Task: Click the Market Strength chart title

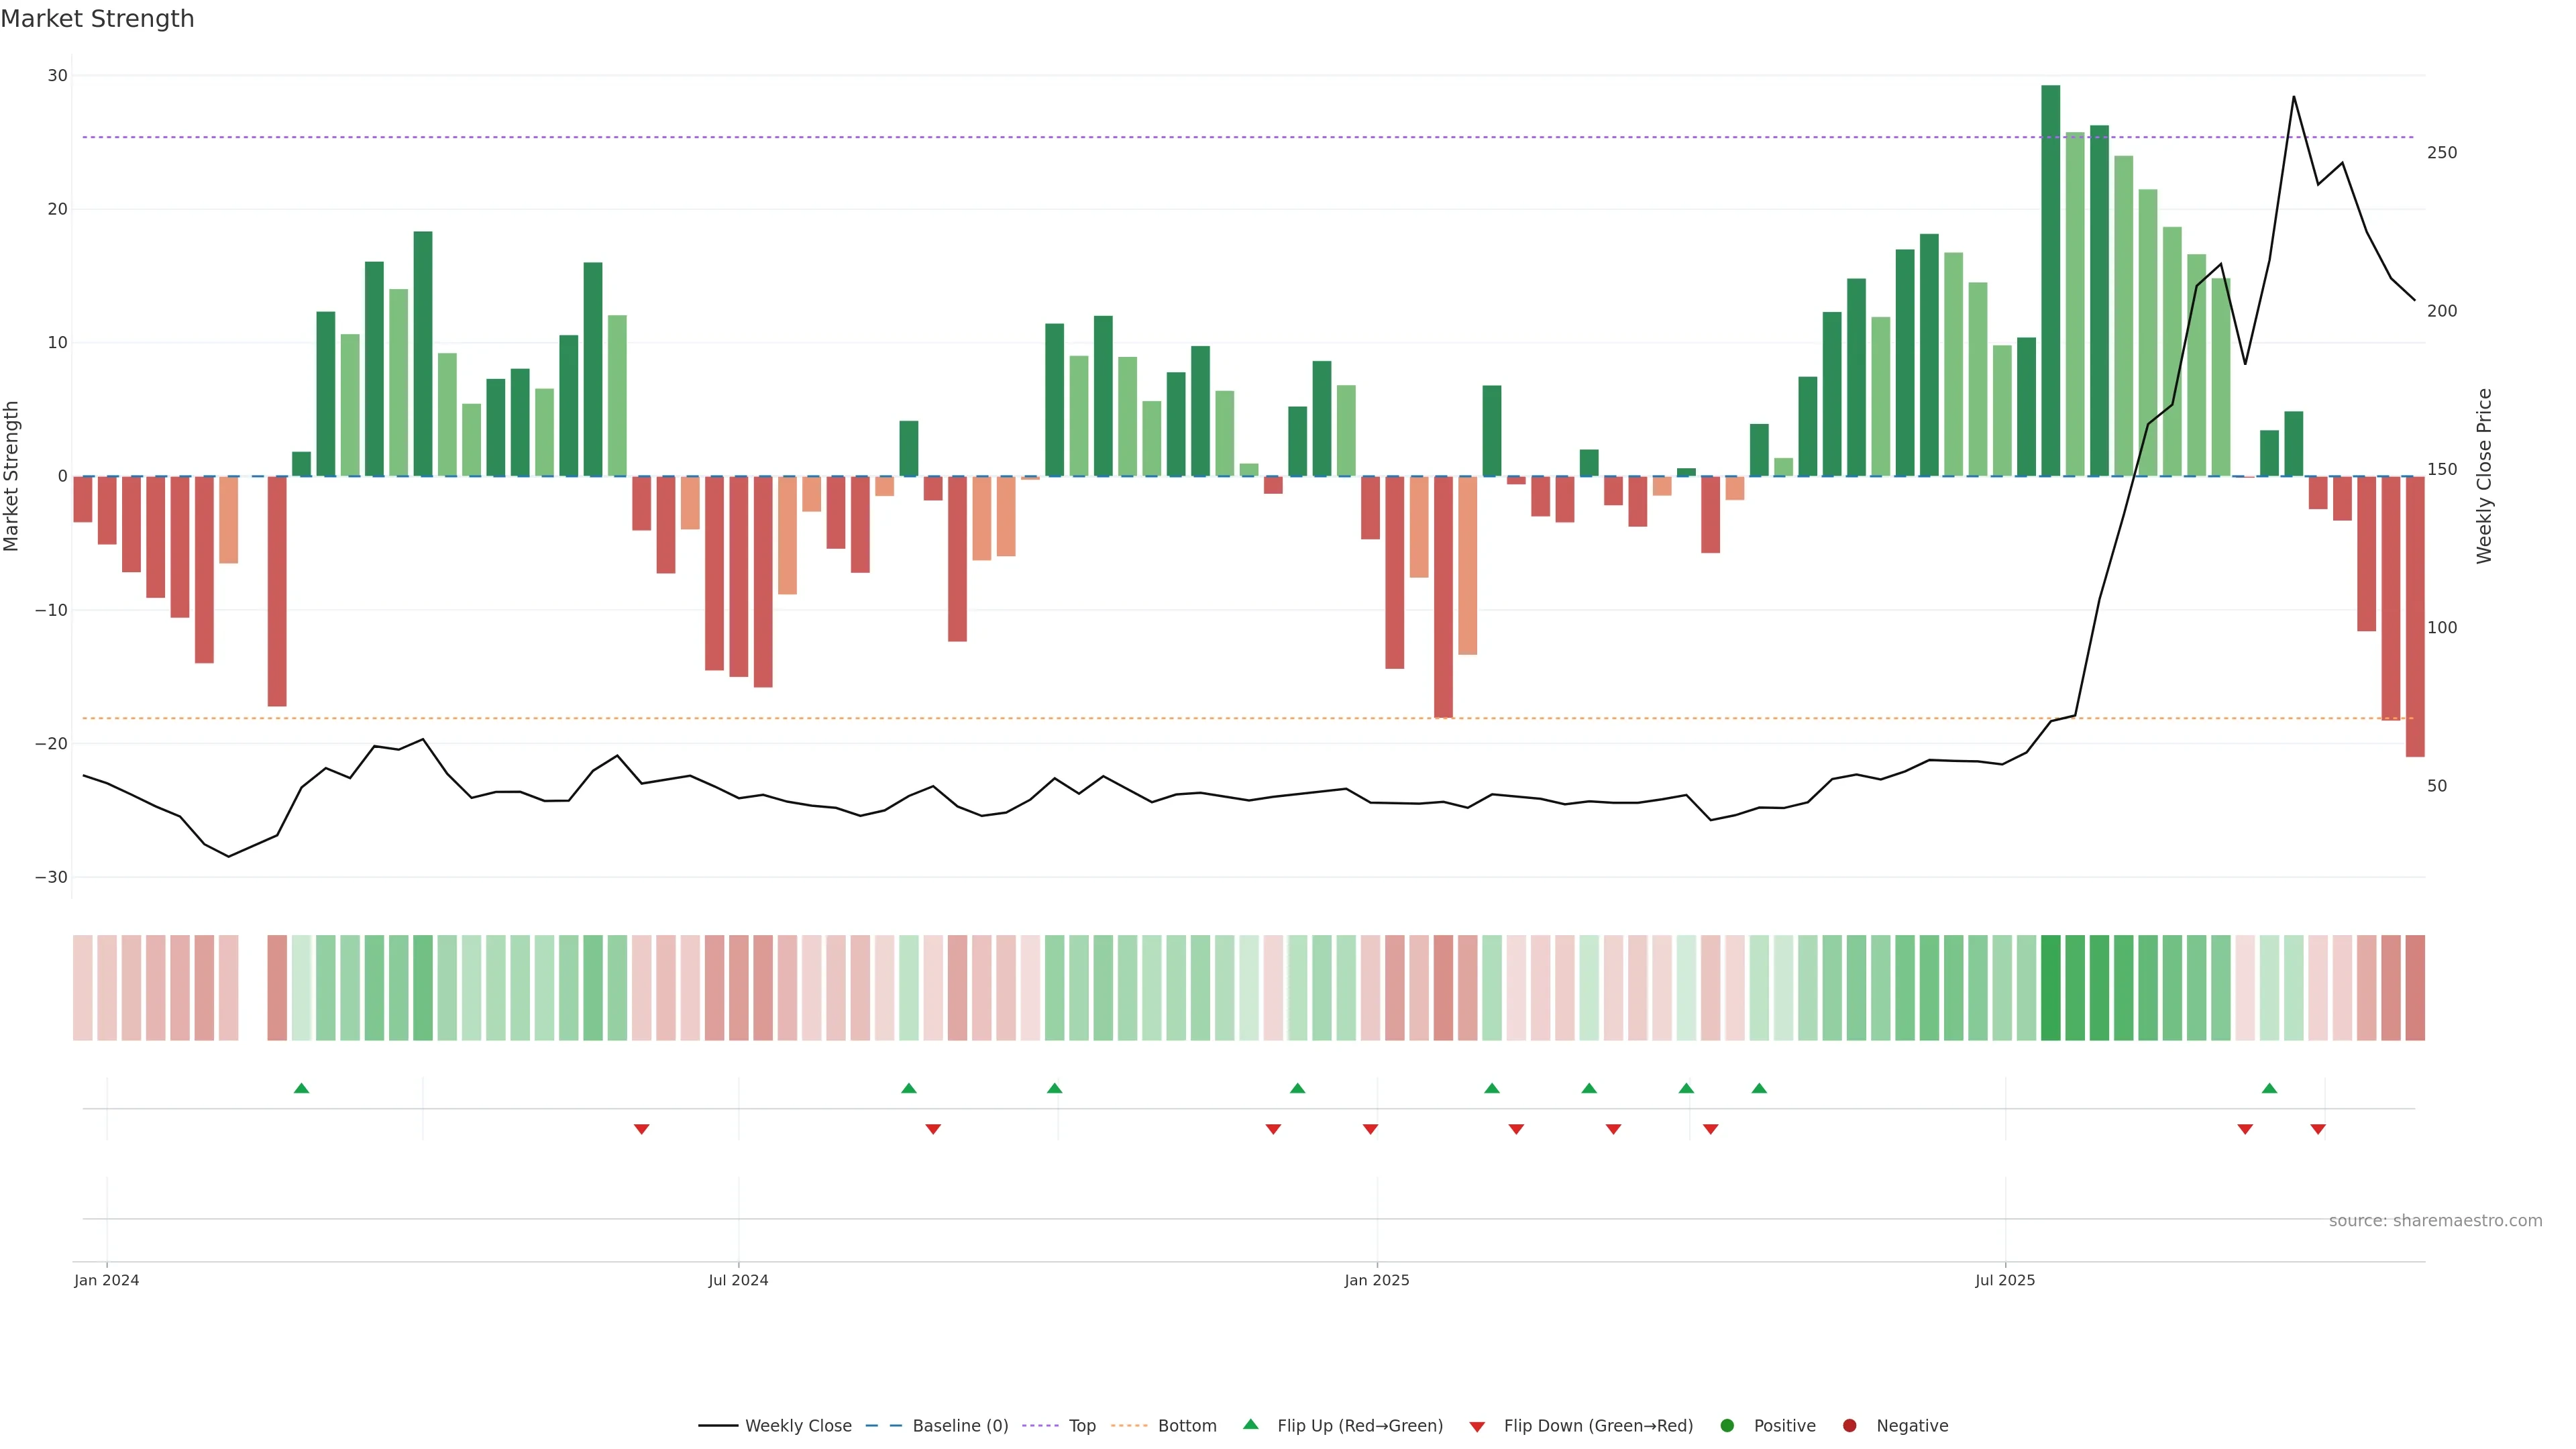Action: tap(98, 19)
